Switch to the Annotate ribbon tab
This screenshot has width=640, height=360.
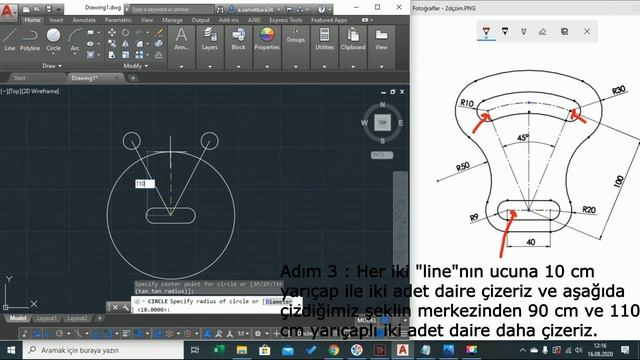pyautogui.click(x=84, y=20)
